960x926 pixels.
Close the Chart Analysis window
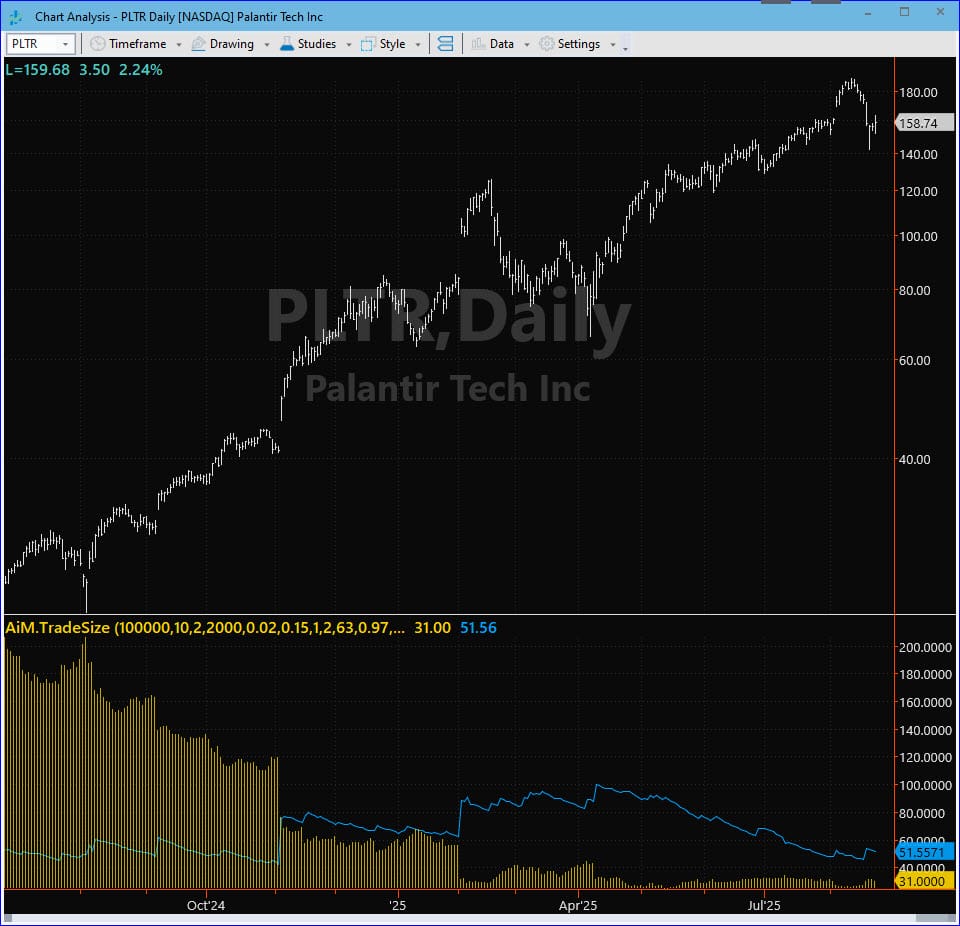940,12
